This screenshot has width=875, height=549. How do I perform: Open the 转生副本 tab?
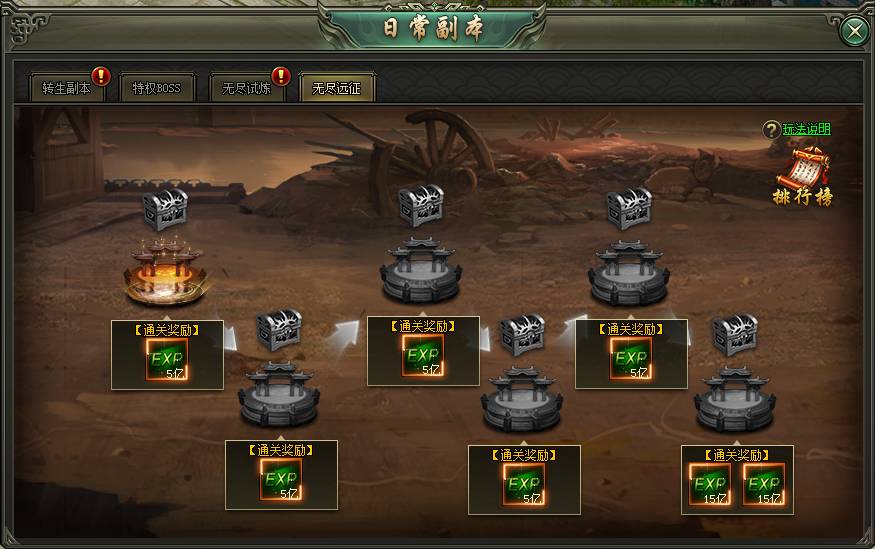(67, 88)
